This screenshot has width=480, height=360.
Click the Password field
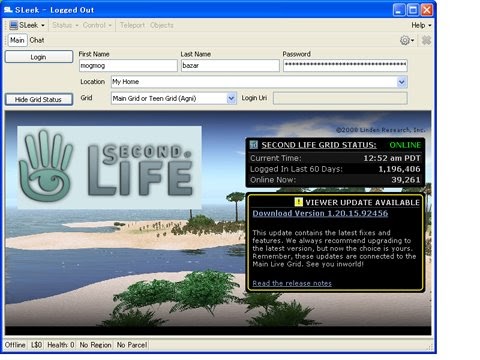tap(345, 66)
